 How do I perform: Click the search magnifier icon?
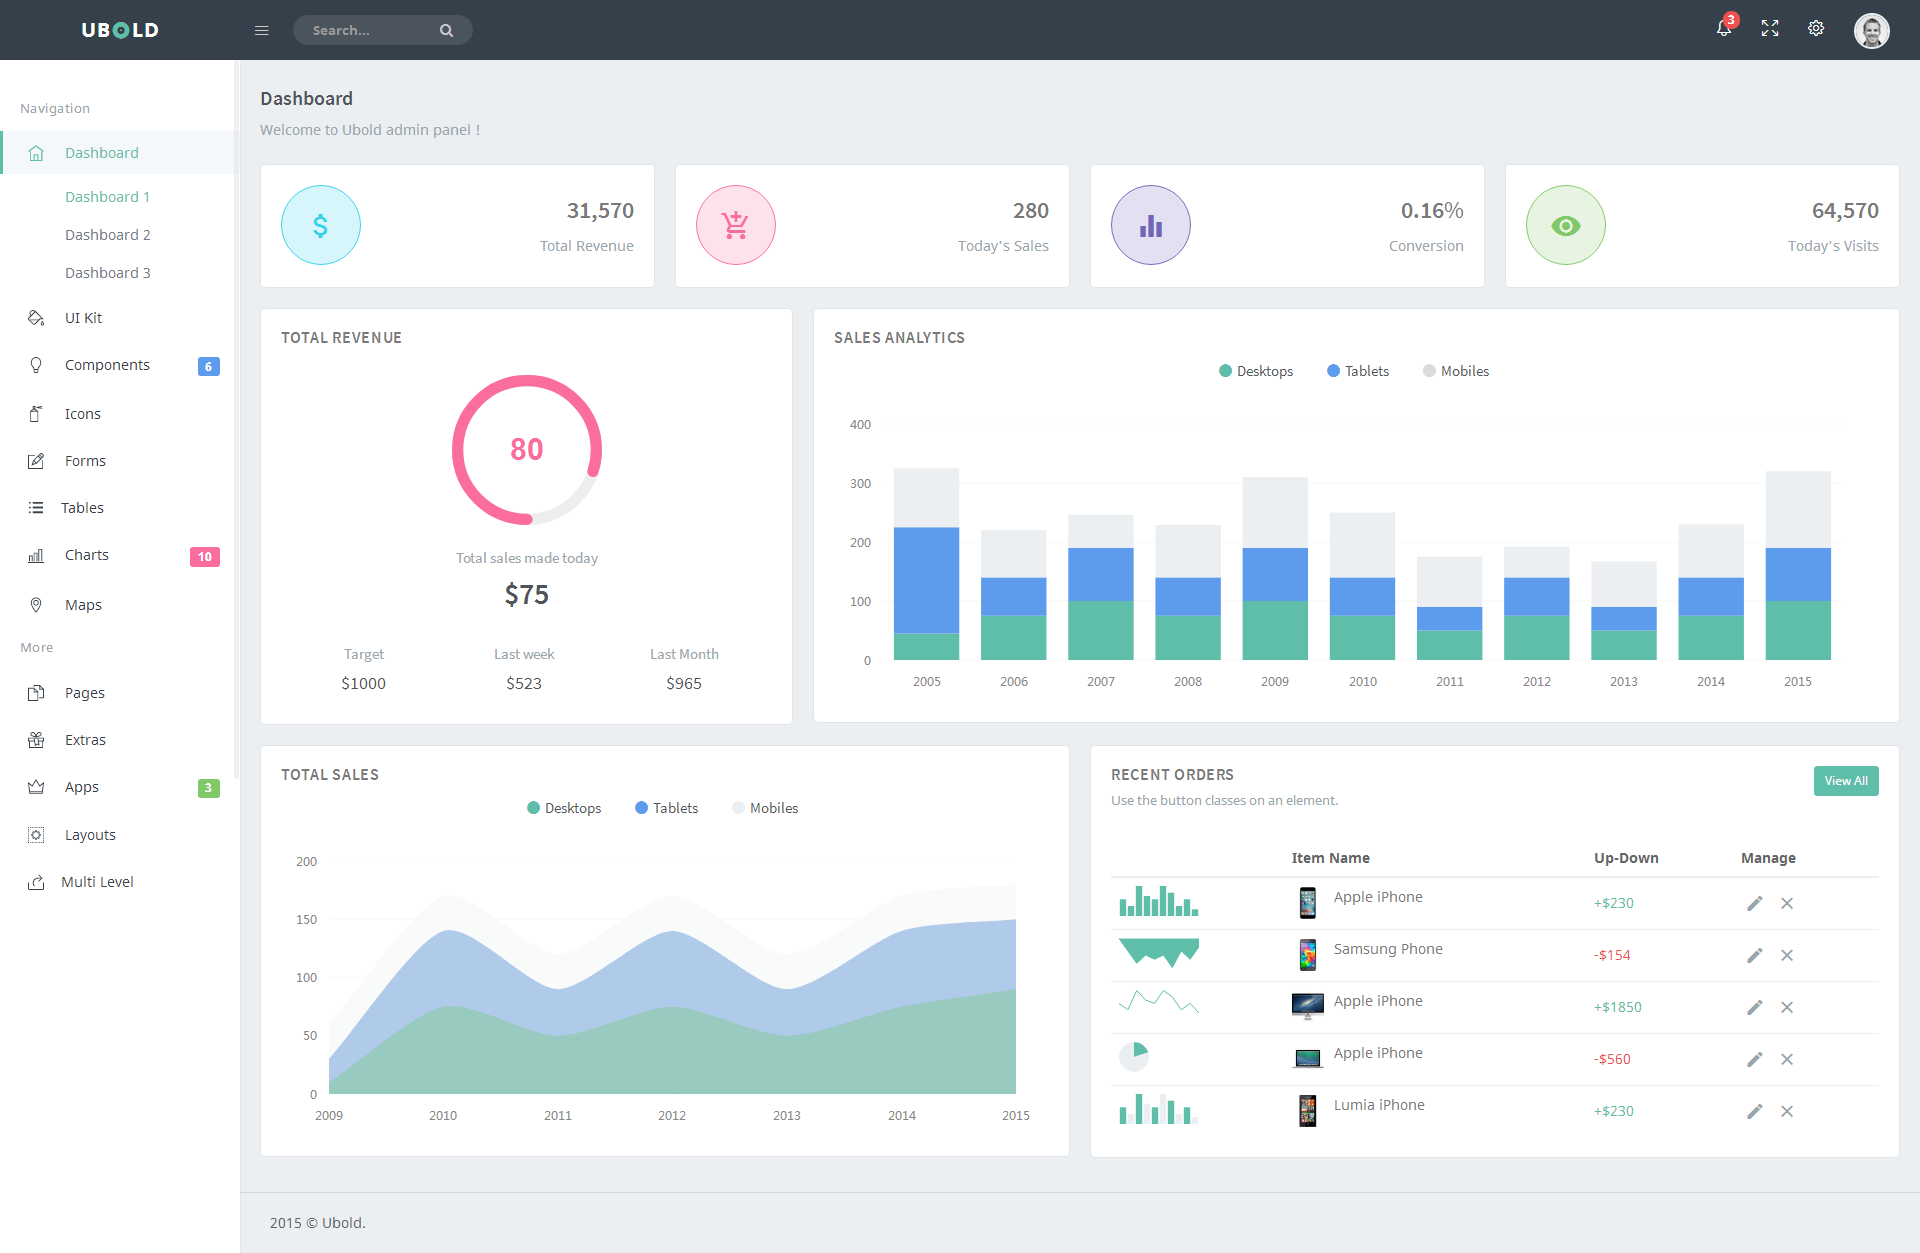pyautogui.click(x=446, y=30)
